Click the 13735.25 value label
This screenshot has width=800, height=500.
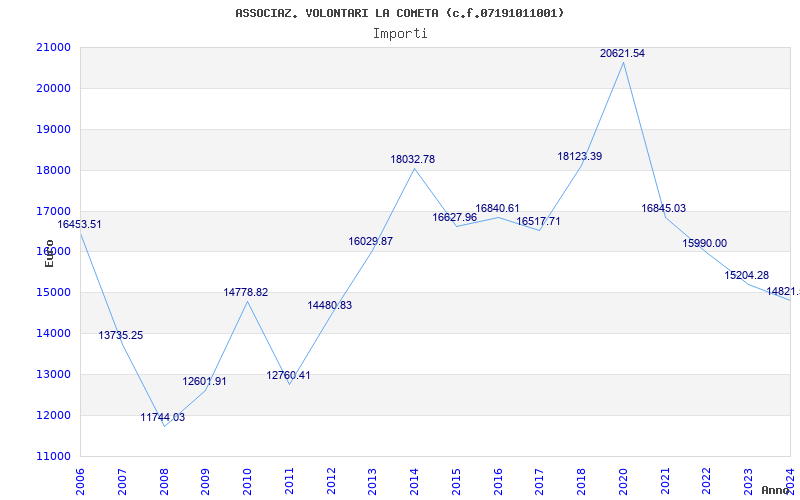click(x=121, y=335)
